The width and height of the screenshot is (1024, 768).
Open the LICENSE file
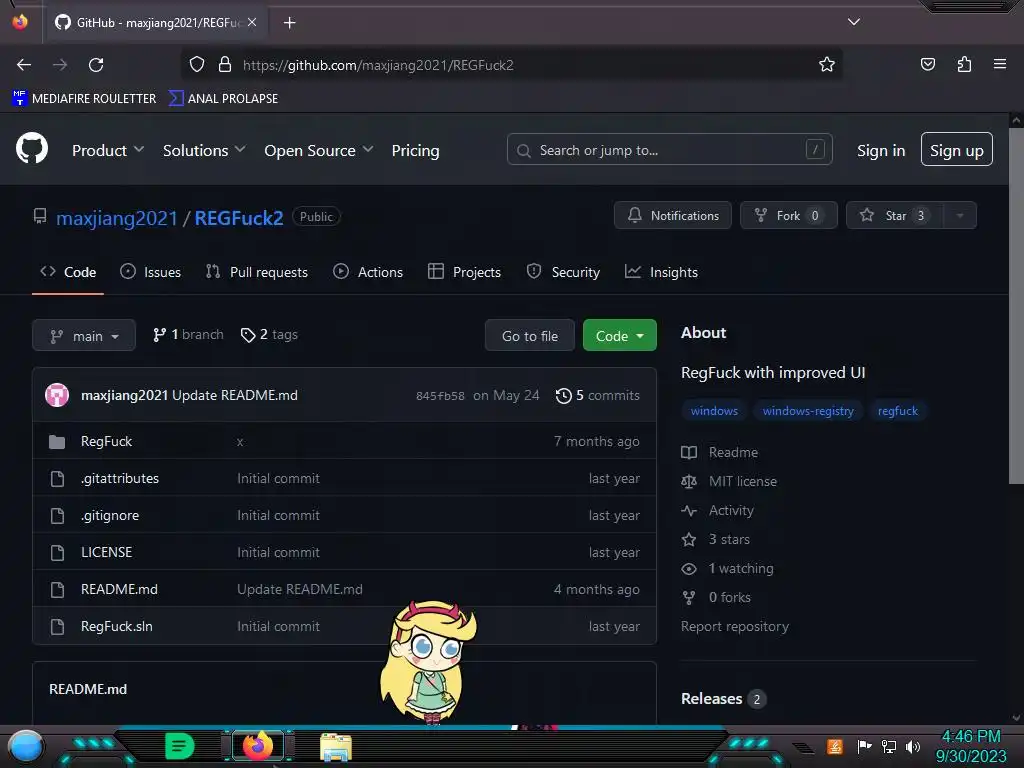106,552
